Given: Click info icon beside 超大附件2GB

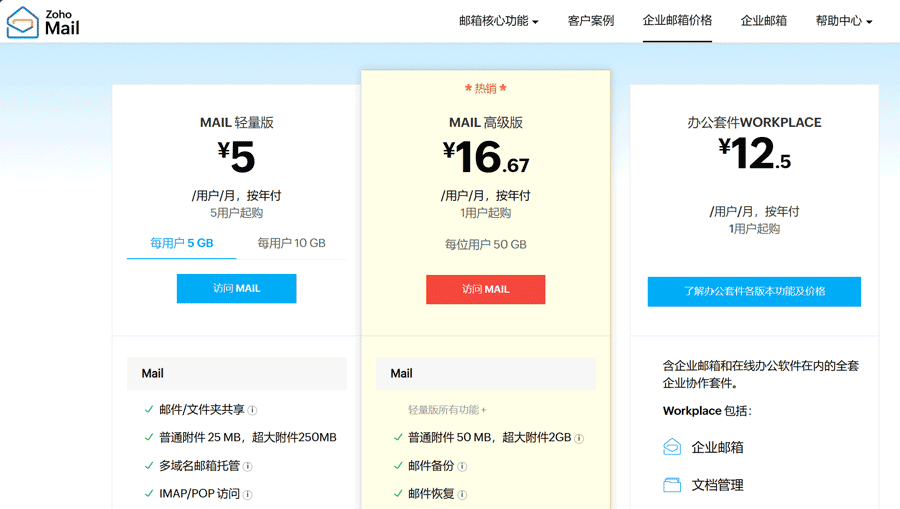Looking at the screenshot, I should [x=579, y=438].
